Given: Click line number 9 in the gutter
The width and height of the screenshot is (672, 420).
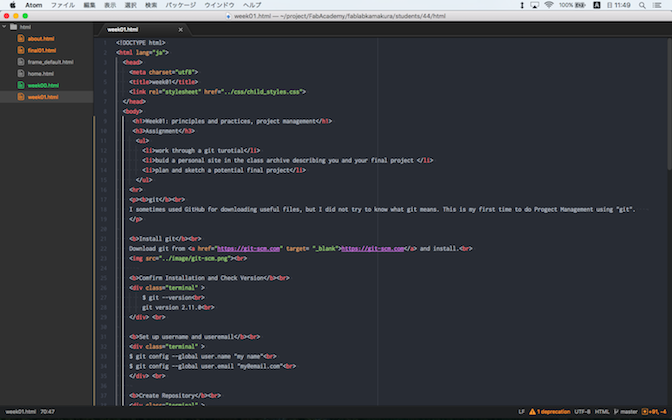Looking at the screenshot, I should click(105, 121).
